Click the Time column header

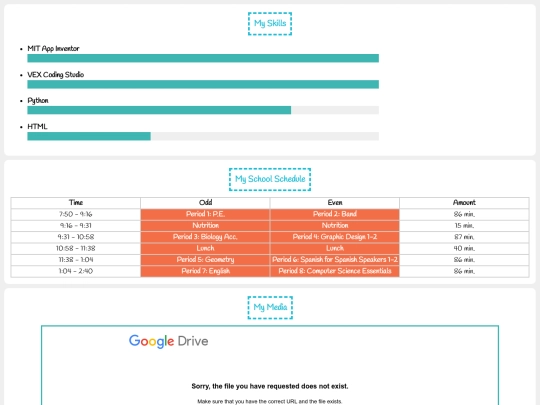76,202
